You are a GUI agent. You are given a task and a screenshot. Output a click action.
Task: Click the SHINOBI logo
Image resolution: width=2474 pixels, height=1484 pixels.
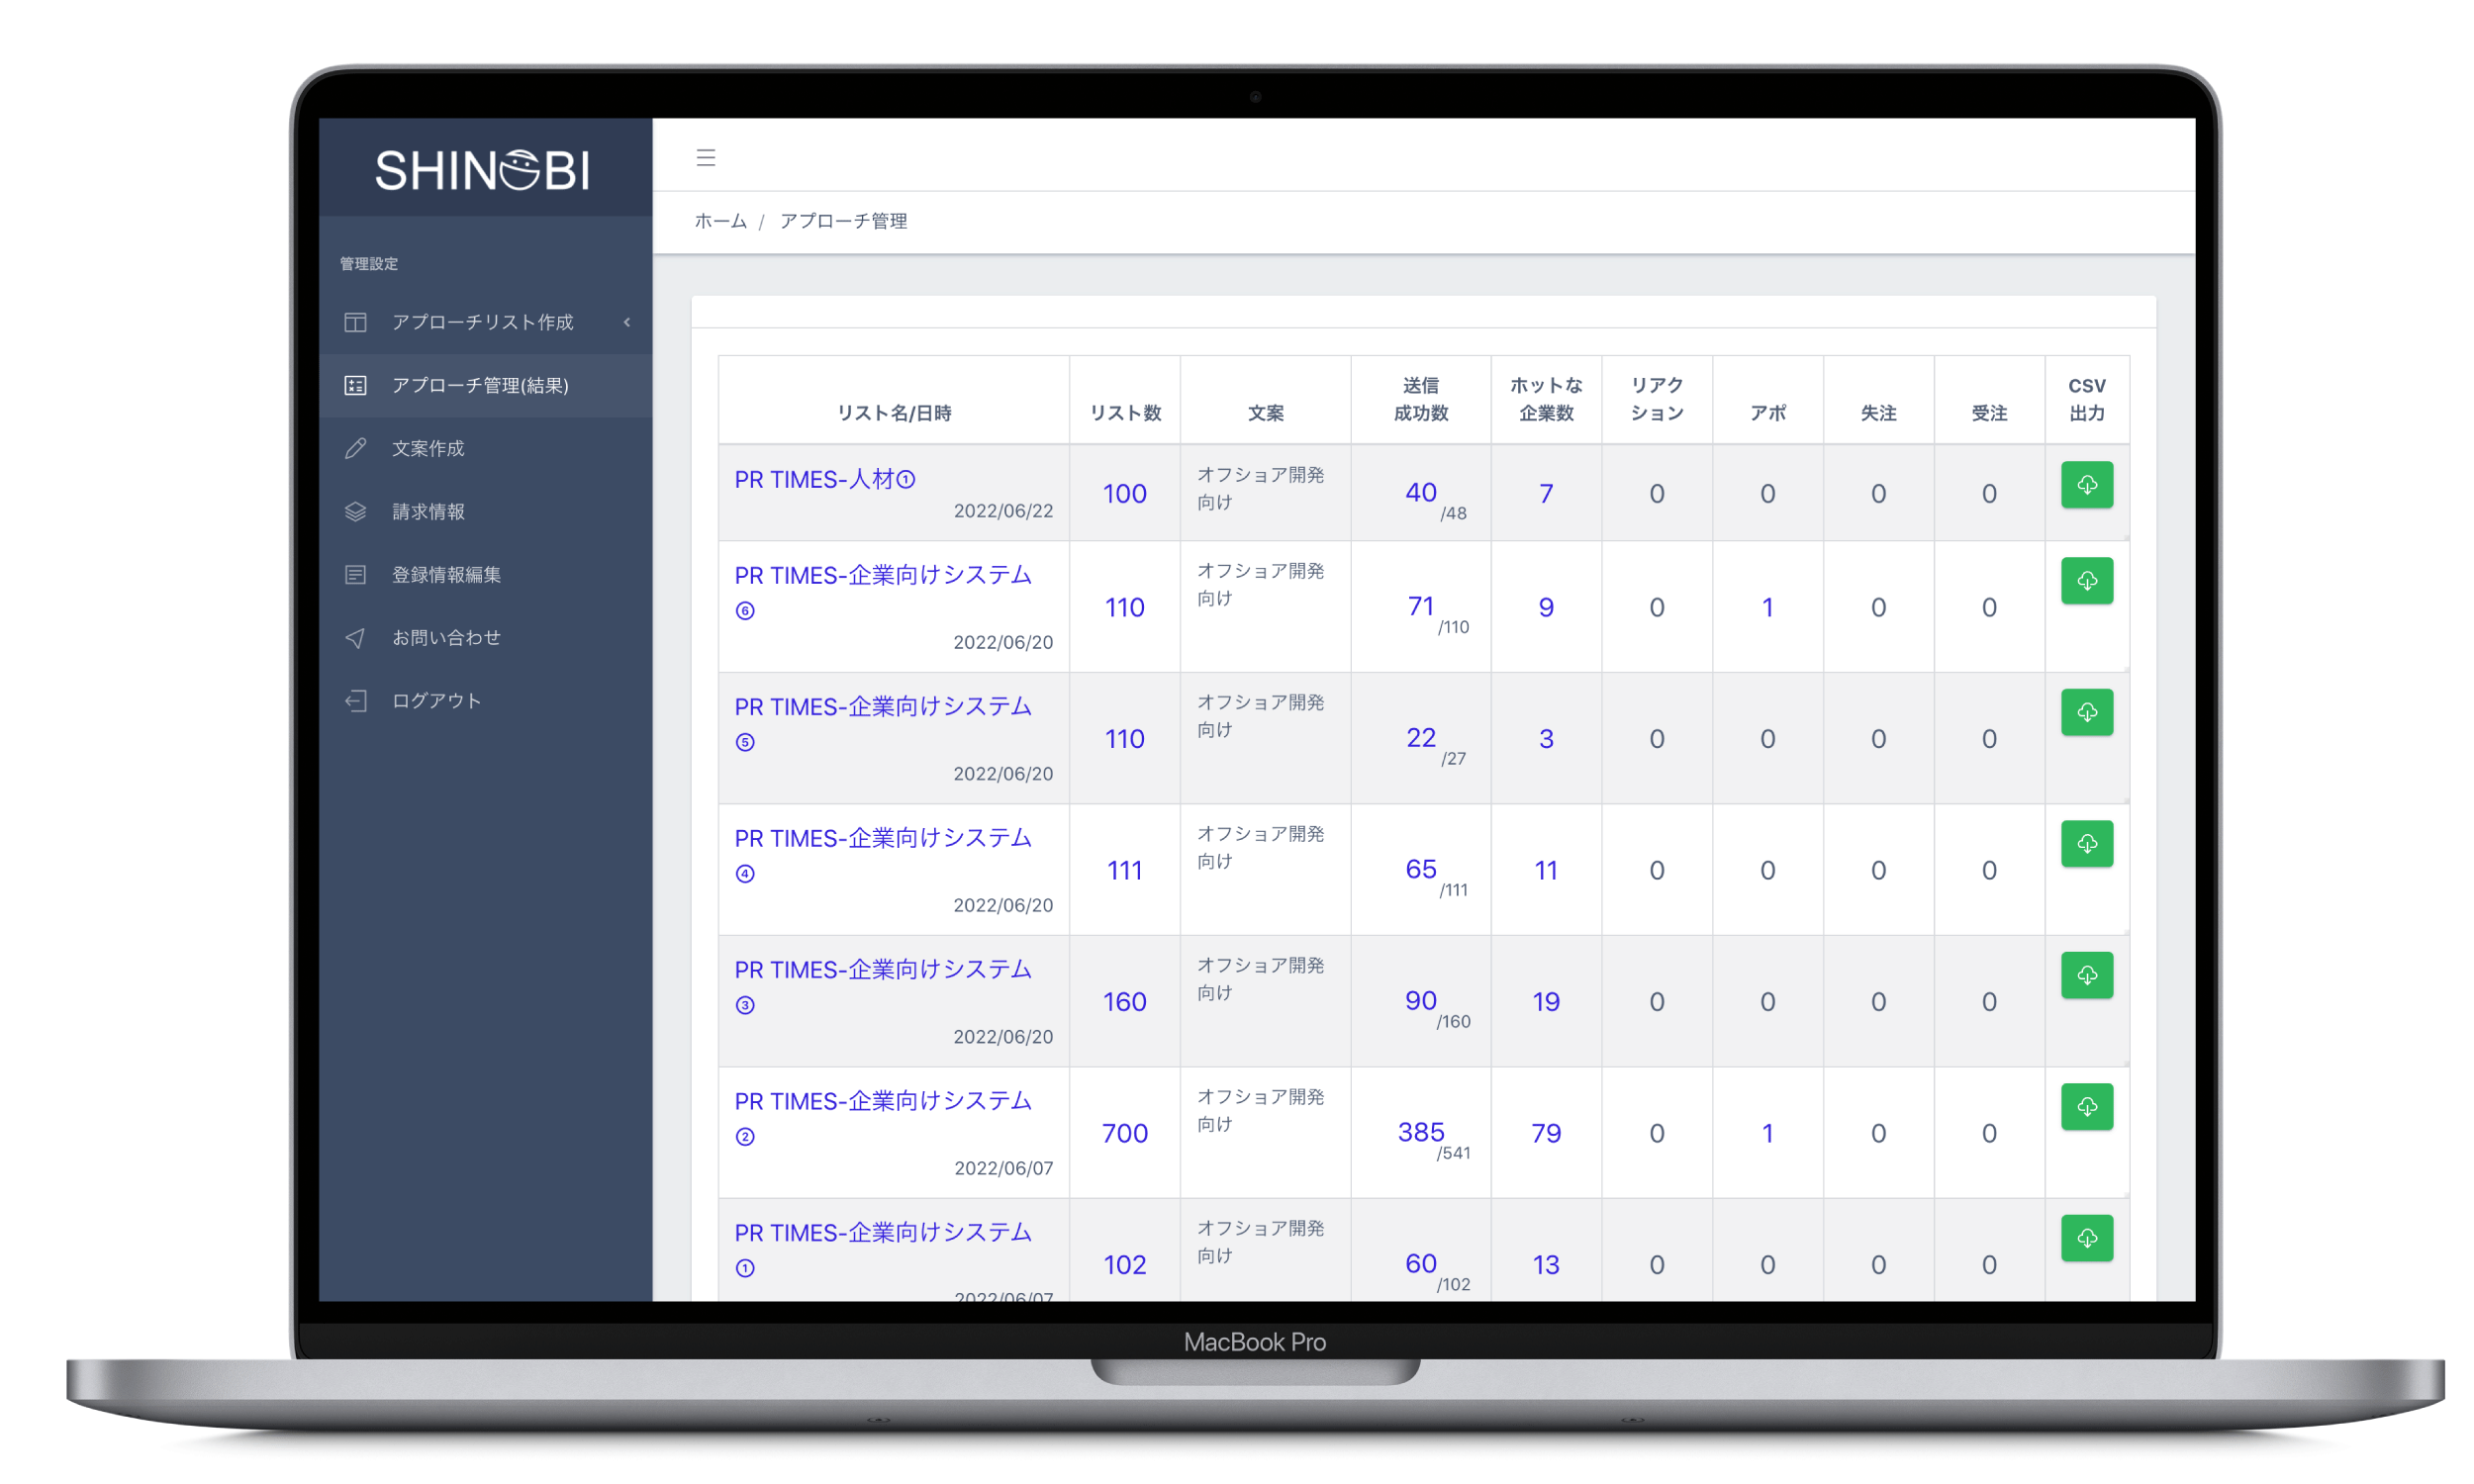click(483, 170)
